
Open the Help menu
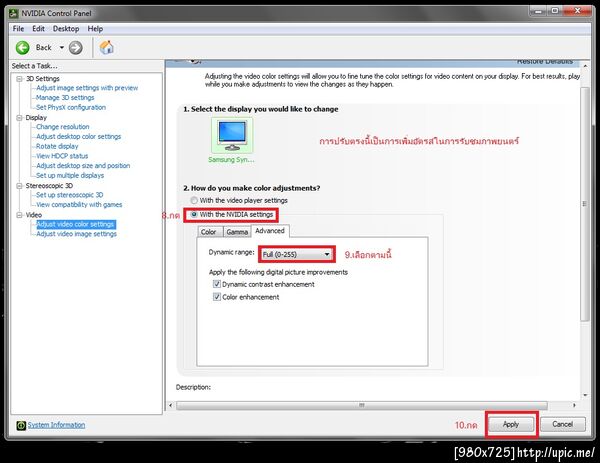click(95, 29)
